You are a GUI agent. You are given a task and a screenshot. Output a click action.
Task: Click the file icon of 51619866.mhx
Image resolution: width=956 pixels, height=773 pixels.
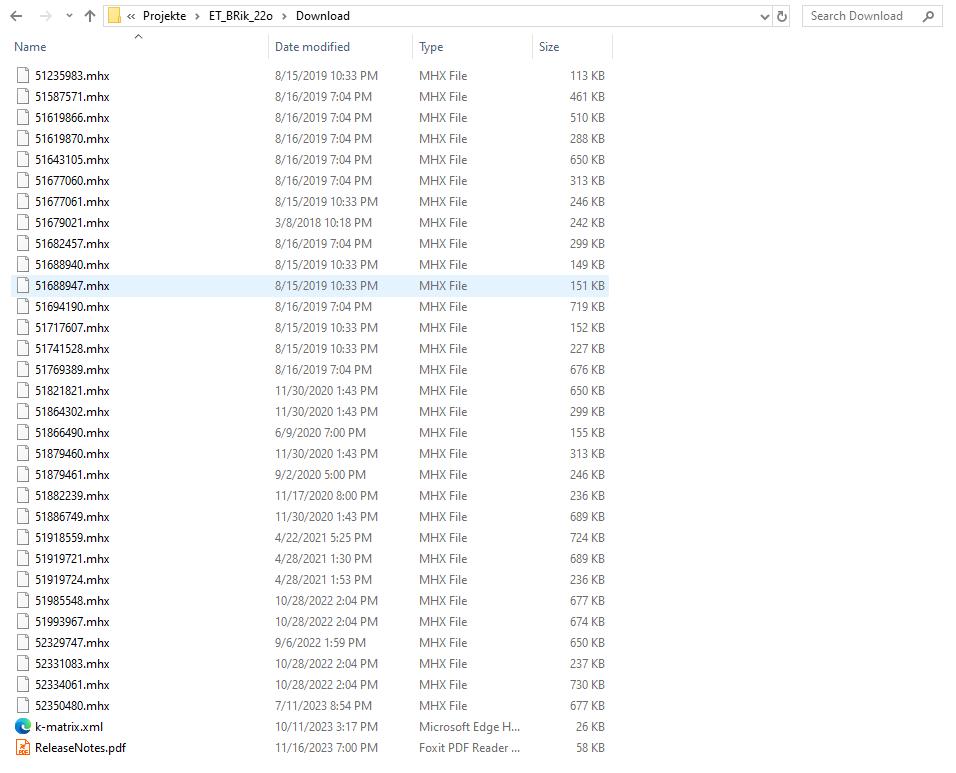point(23,118)
